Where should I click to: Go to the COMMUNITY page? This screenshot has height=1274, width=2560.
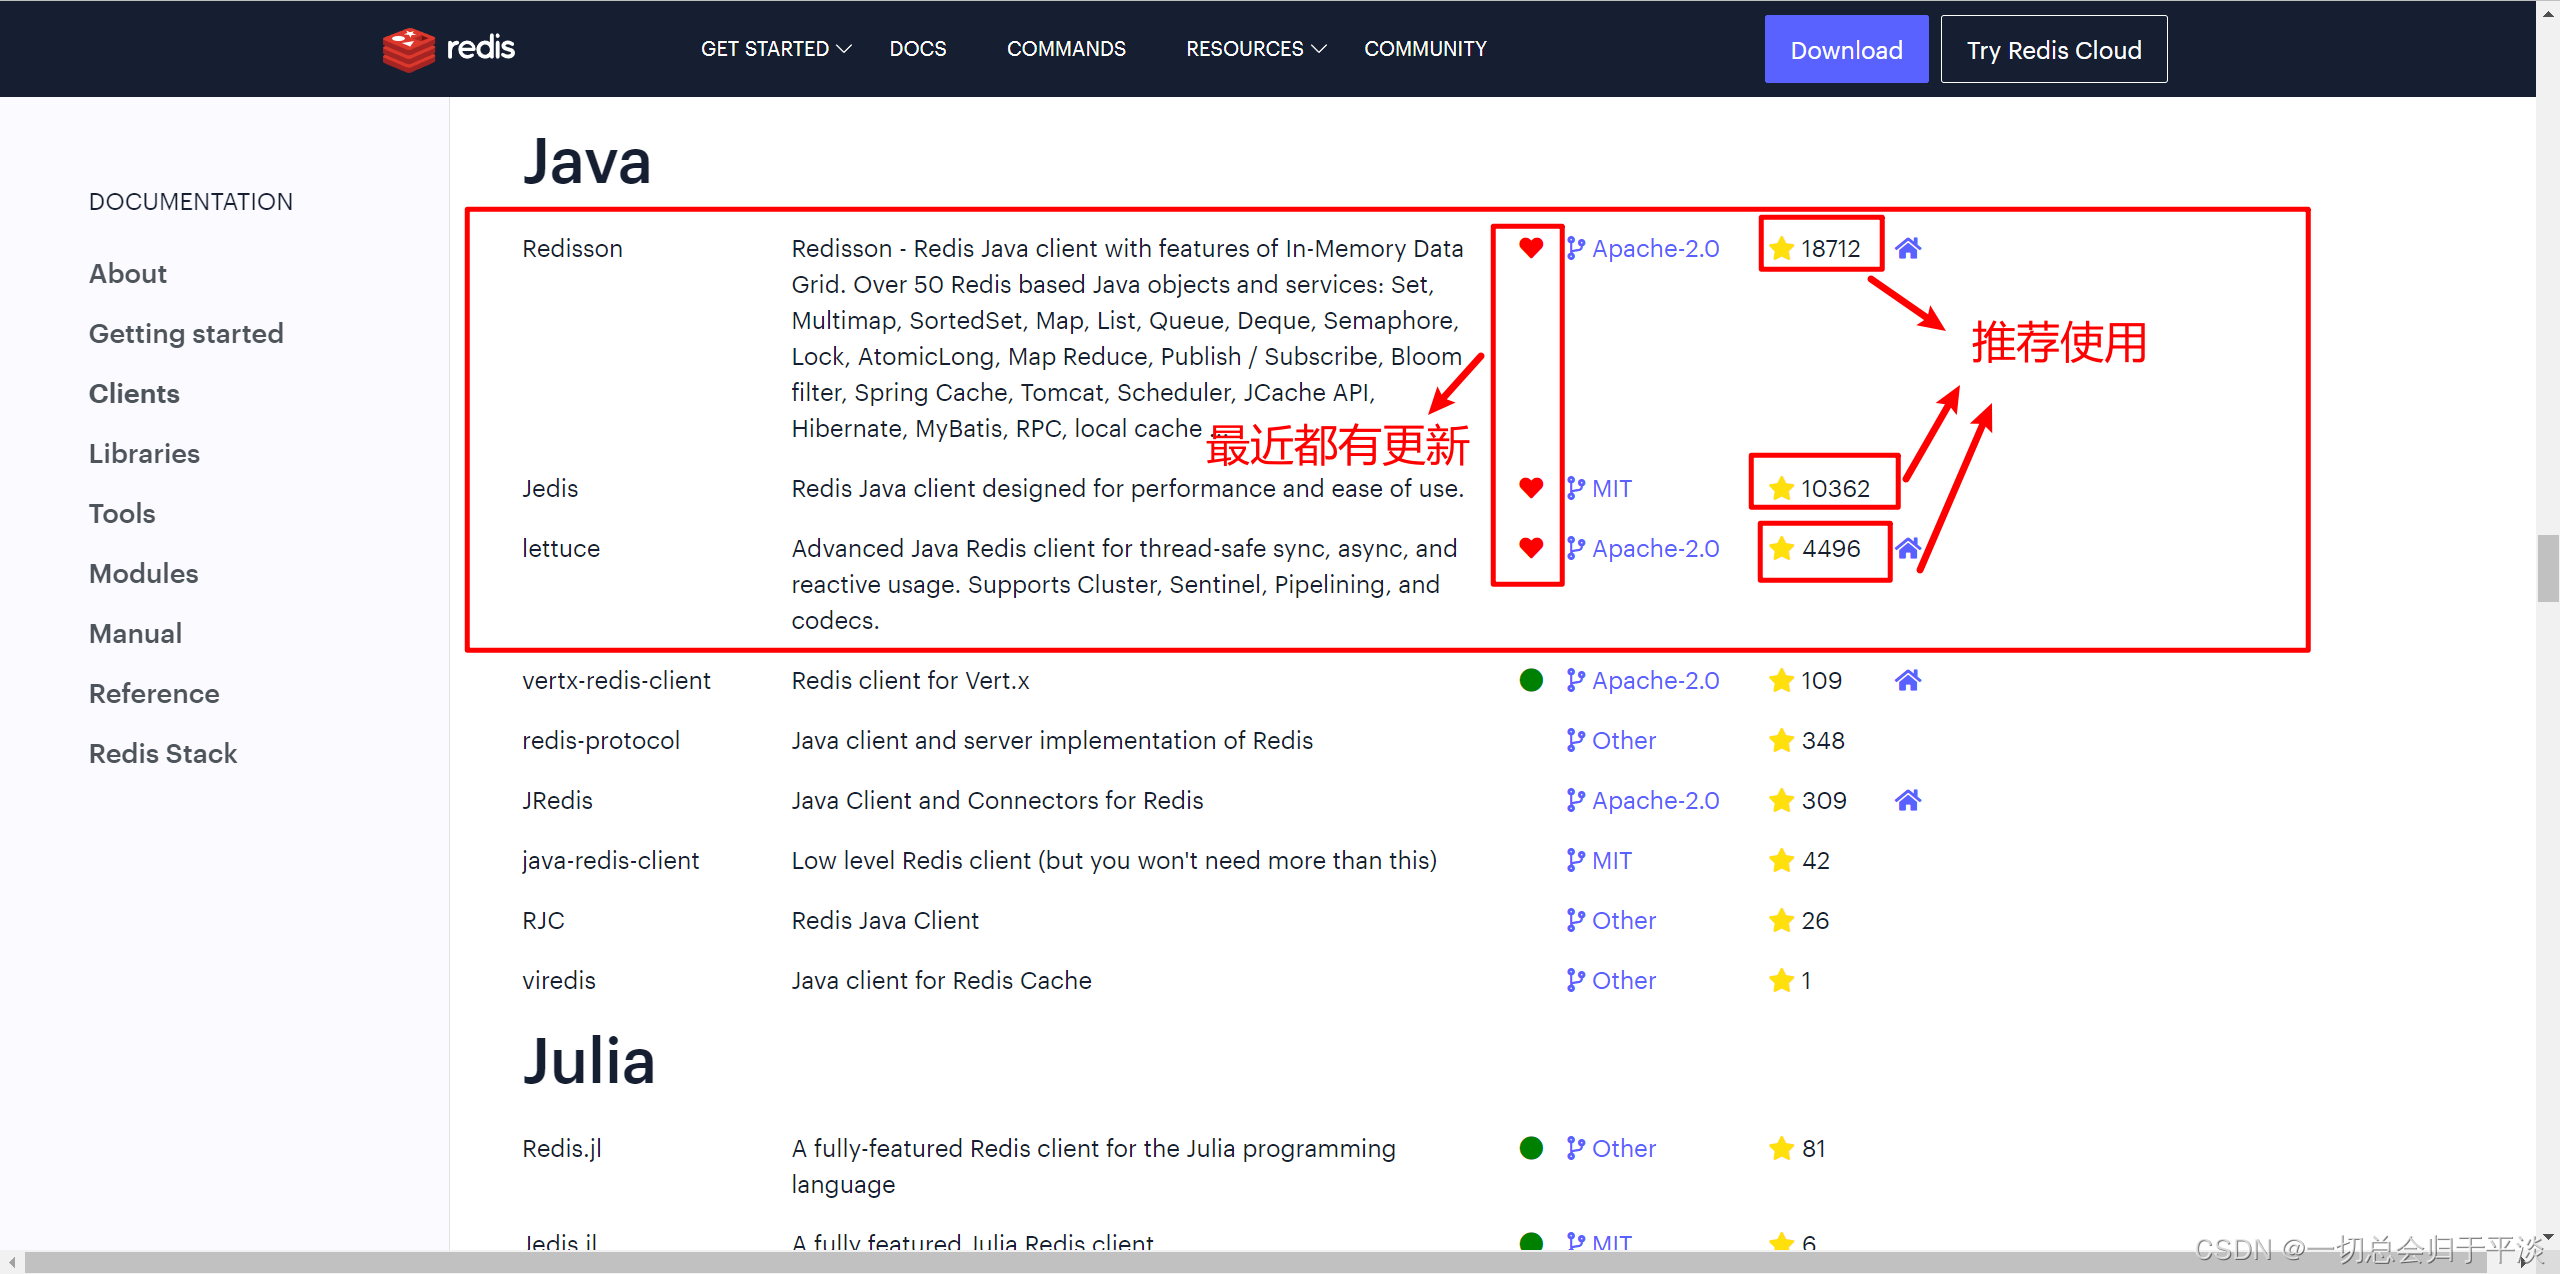point(1425,49)
